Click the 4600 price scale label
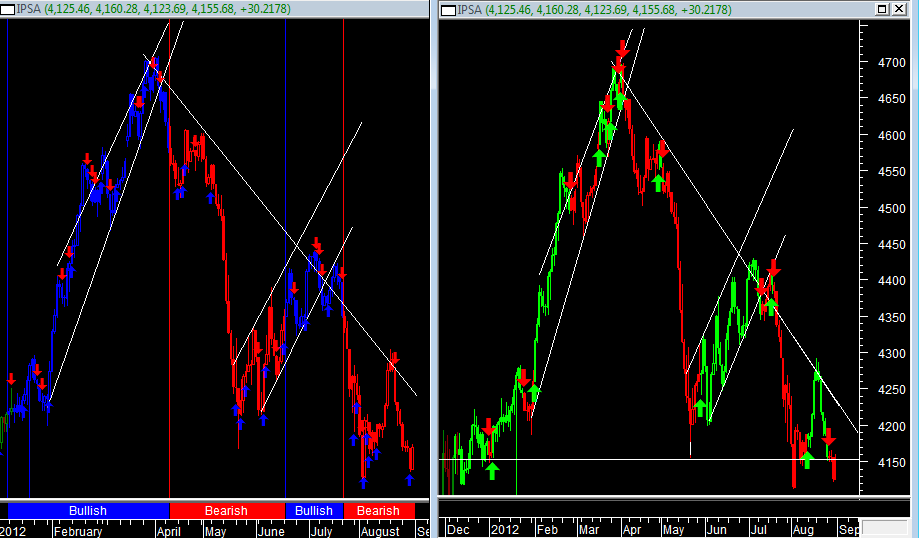919x538 pixels. tap(891, 135)
